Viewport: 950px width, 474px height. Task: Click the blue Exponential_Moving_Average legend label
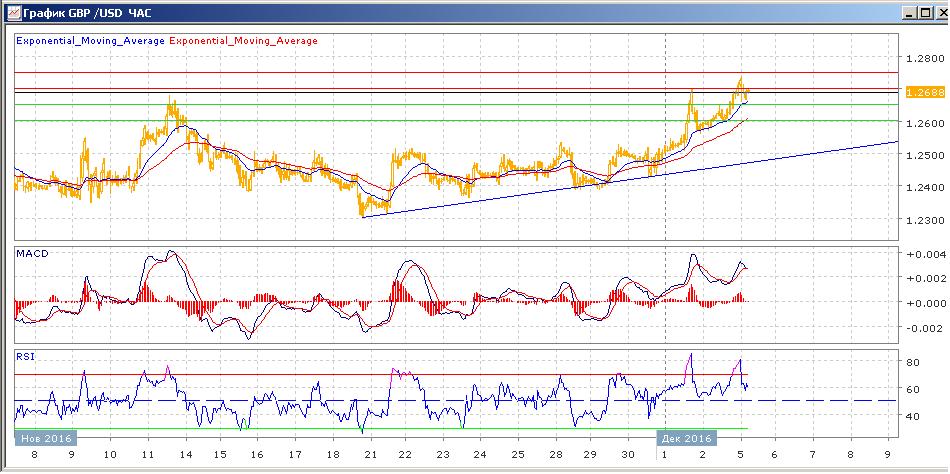[90, 41]
